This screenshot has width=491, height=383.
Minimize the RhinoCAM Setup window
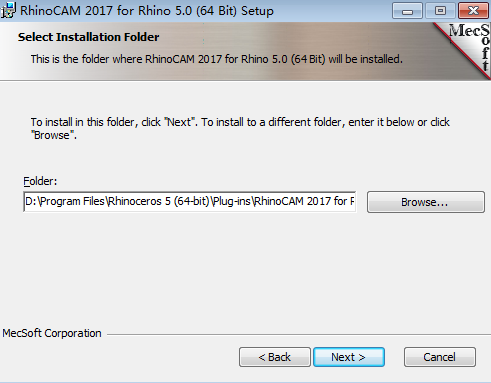click(x=407, y=11)
